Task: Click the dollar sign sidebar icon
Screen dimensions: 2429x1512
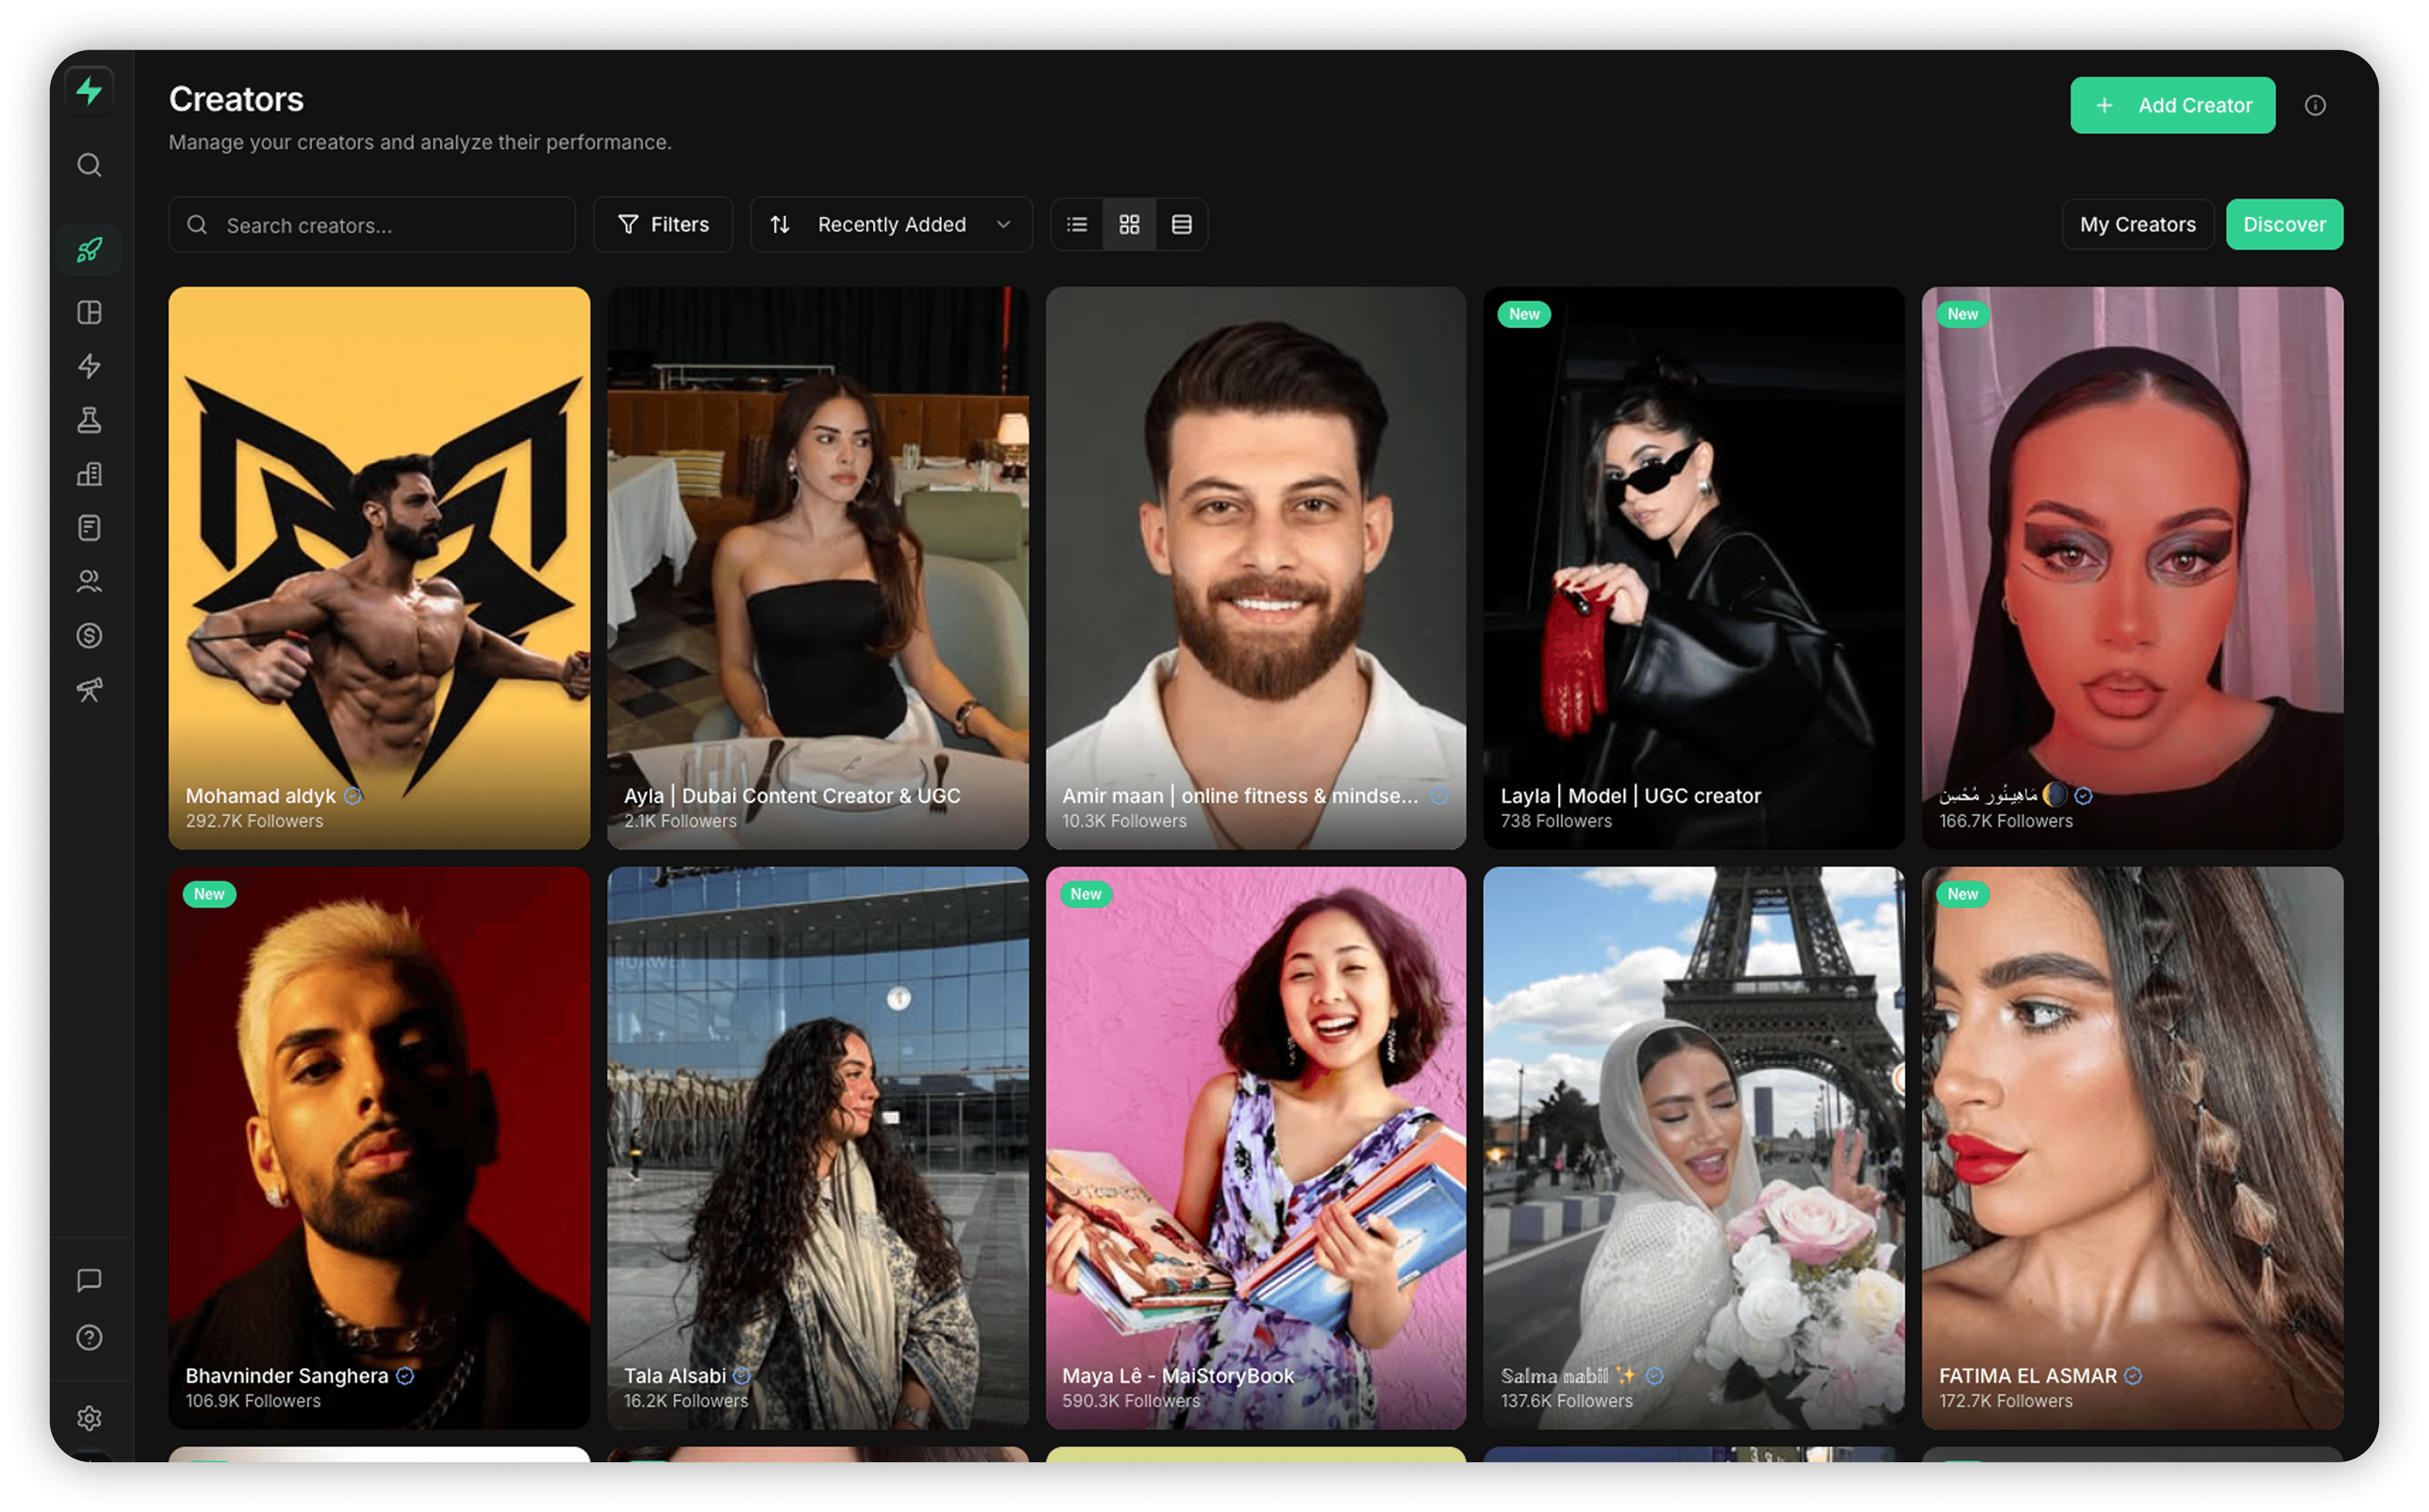Action: pyautogui.click(x=89, y=635)
